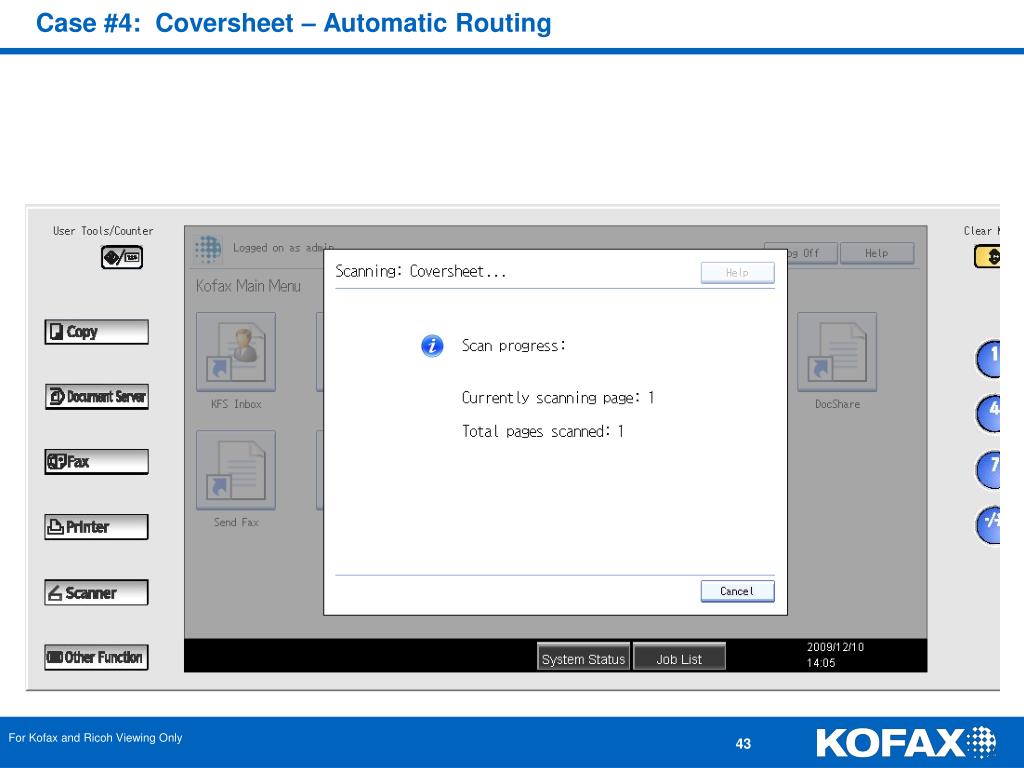
Task: Tap keypad number 4 on the panel
Action: click(x=989, y=413)
